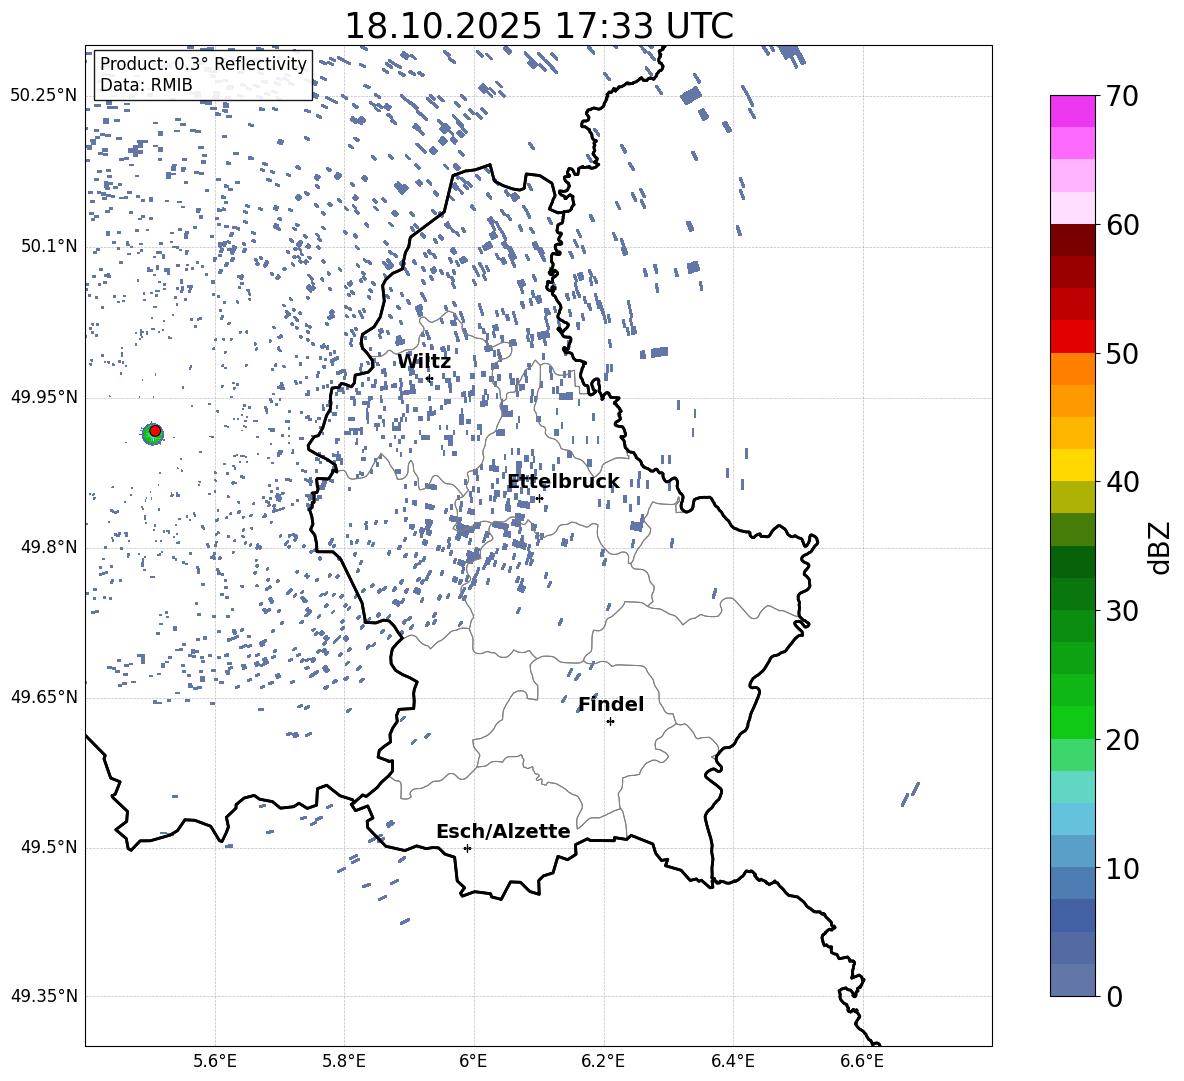Click the 49.8°N latitude label
Screen dimensions: 1184x1081
[49, 547]
